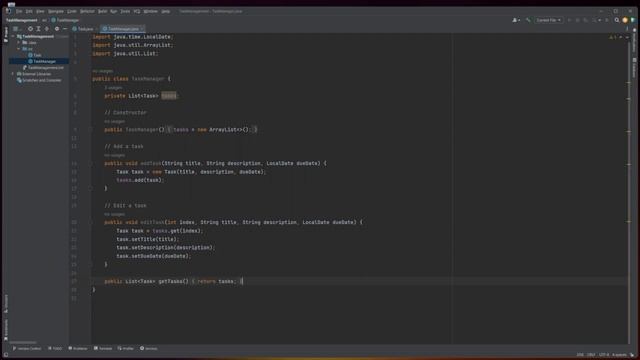
Task: Open the Structure tool window side tab
Action: 6,304
